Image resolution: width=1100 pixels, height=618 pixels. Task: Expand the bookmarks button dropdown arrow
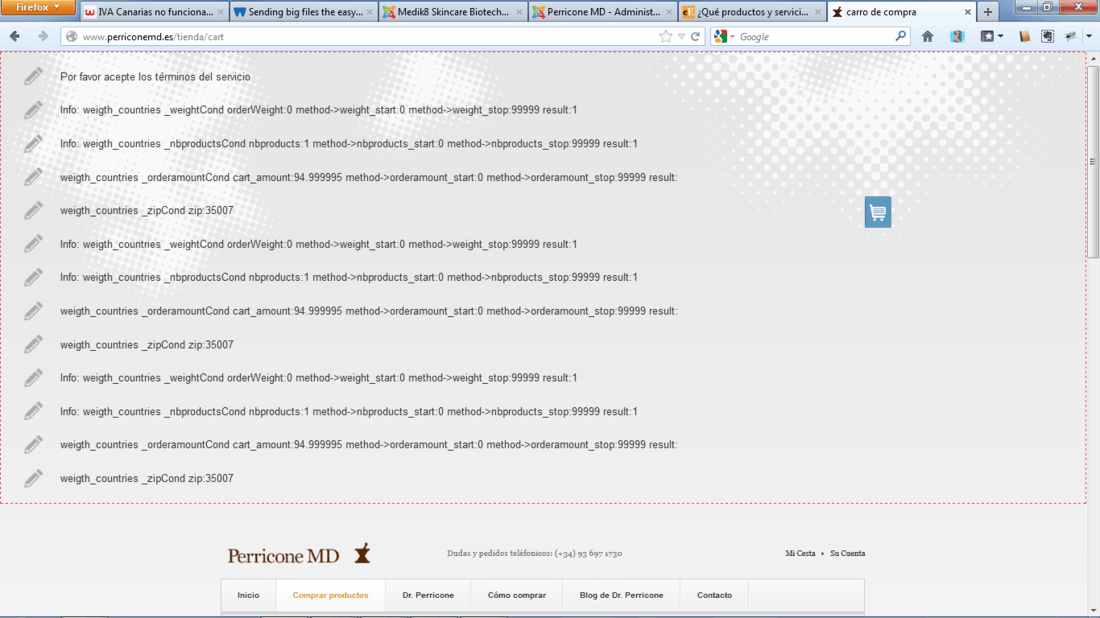(x=1000, y=36)
